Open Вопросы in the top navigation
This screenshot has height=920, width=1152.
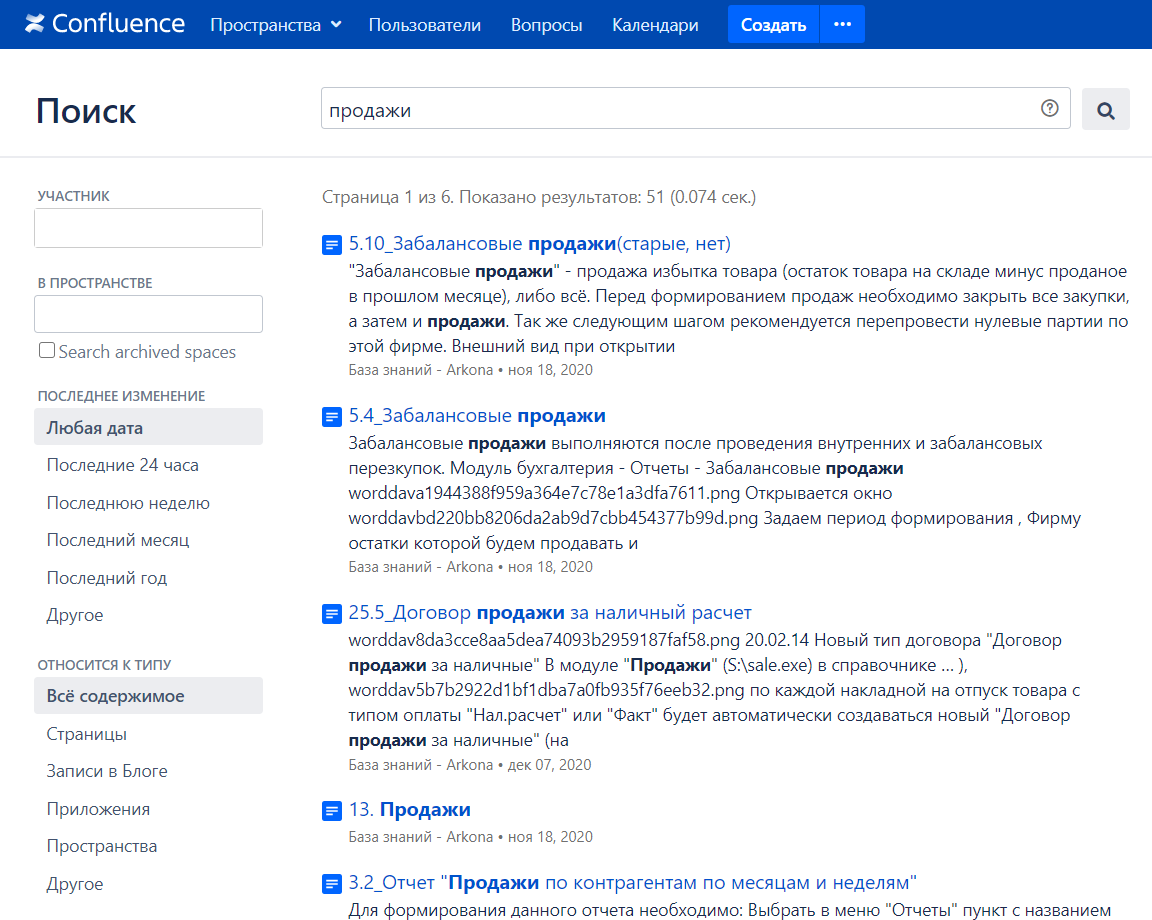(x=547, y=25)
